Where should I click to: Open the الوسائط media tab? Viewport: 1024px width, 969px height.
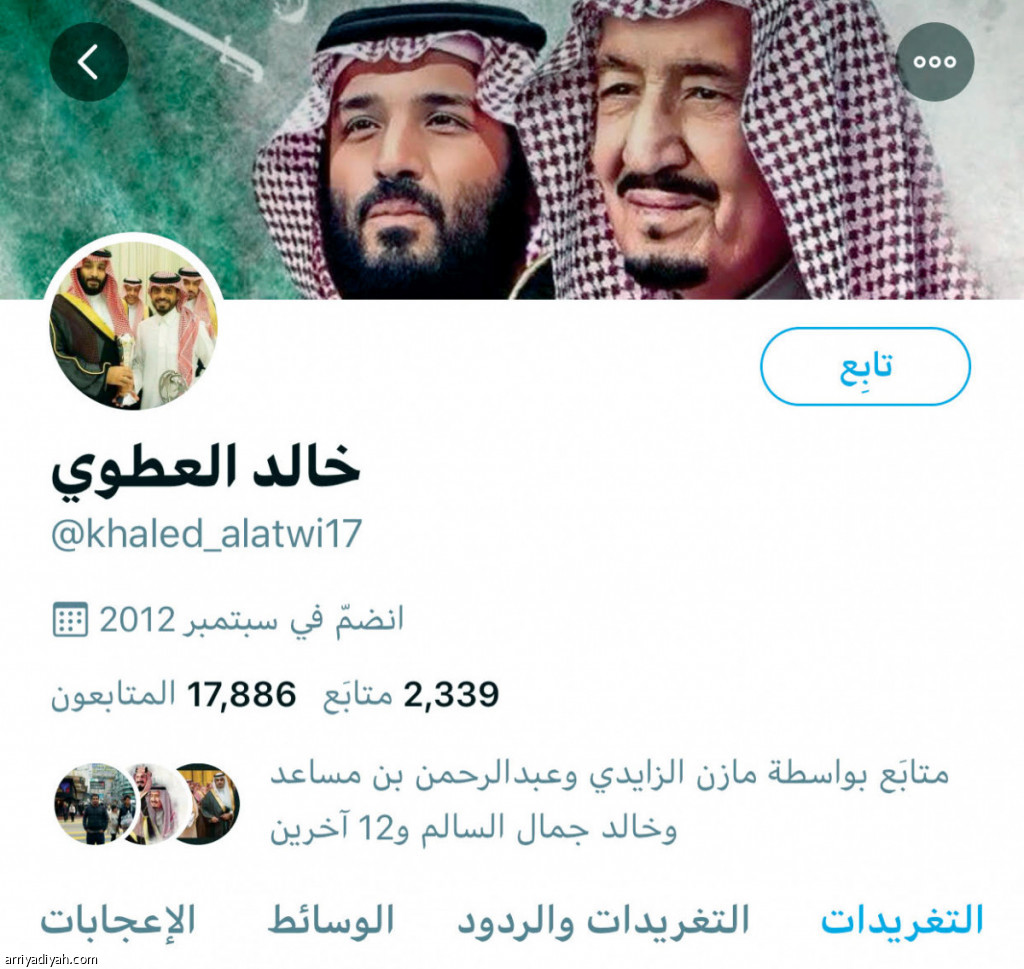[331, 921]
